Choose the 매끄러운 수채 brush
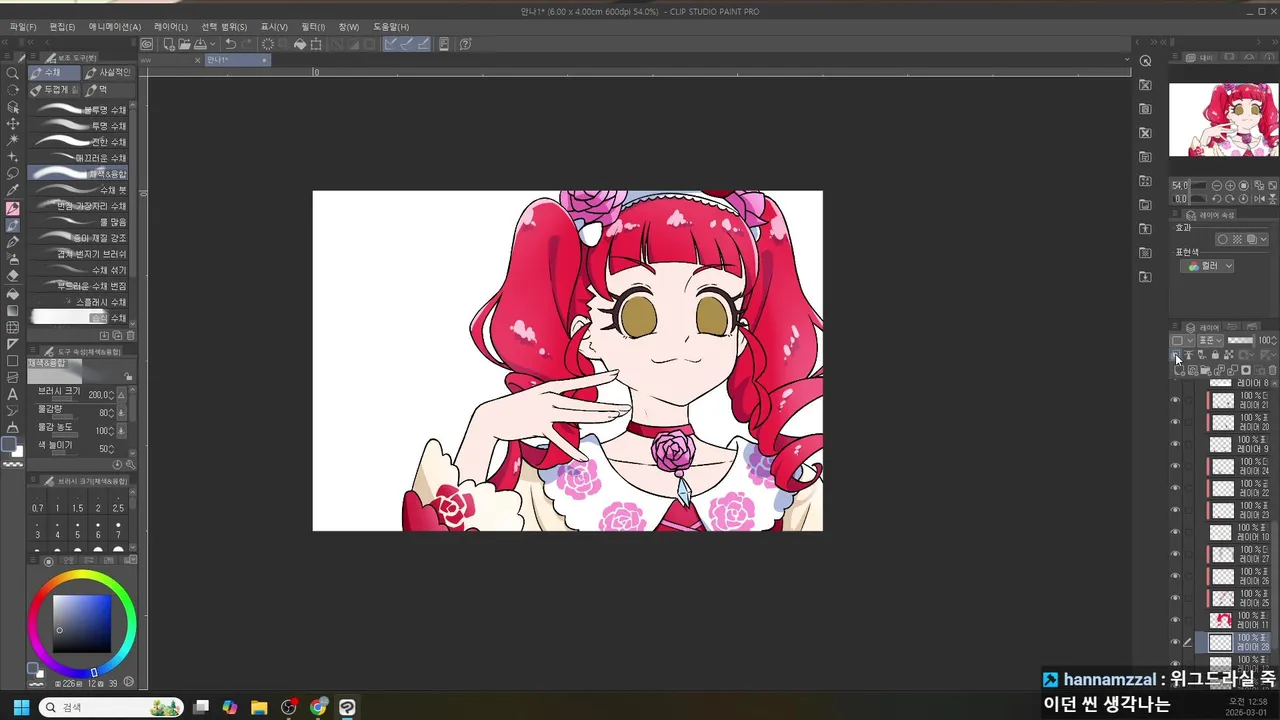This screenshot has width=1280, height=720. coord(79,158)
